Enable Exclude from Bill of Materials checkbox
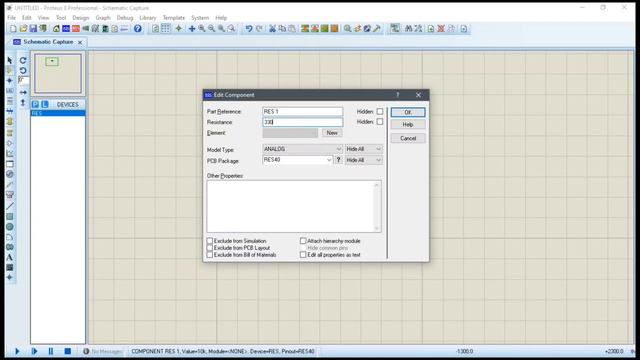Viewport: 640px width, 360px height. tap(210, 255)
